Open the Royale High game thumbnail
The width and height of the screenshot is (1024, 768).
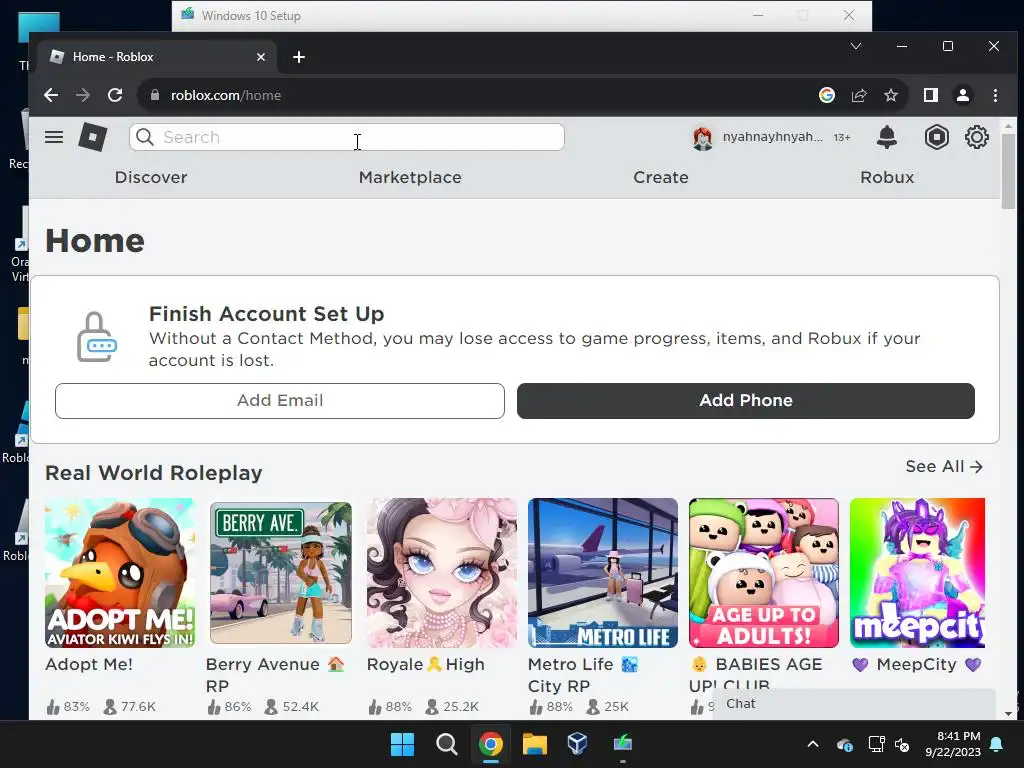[441, 573]
